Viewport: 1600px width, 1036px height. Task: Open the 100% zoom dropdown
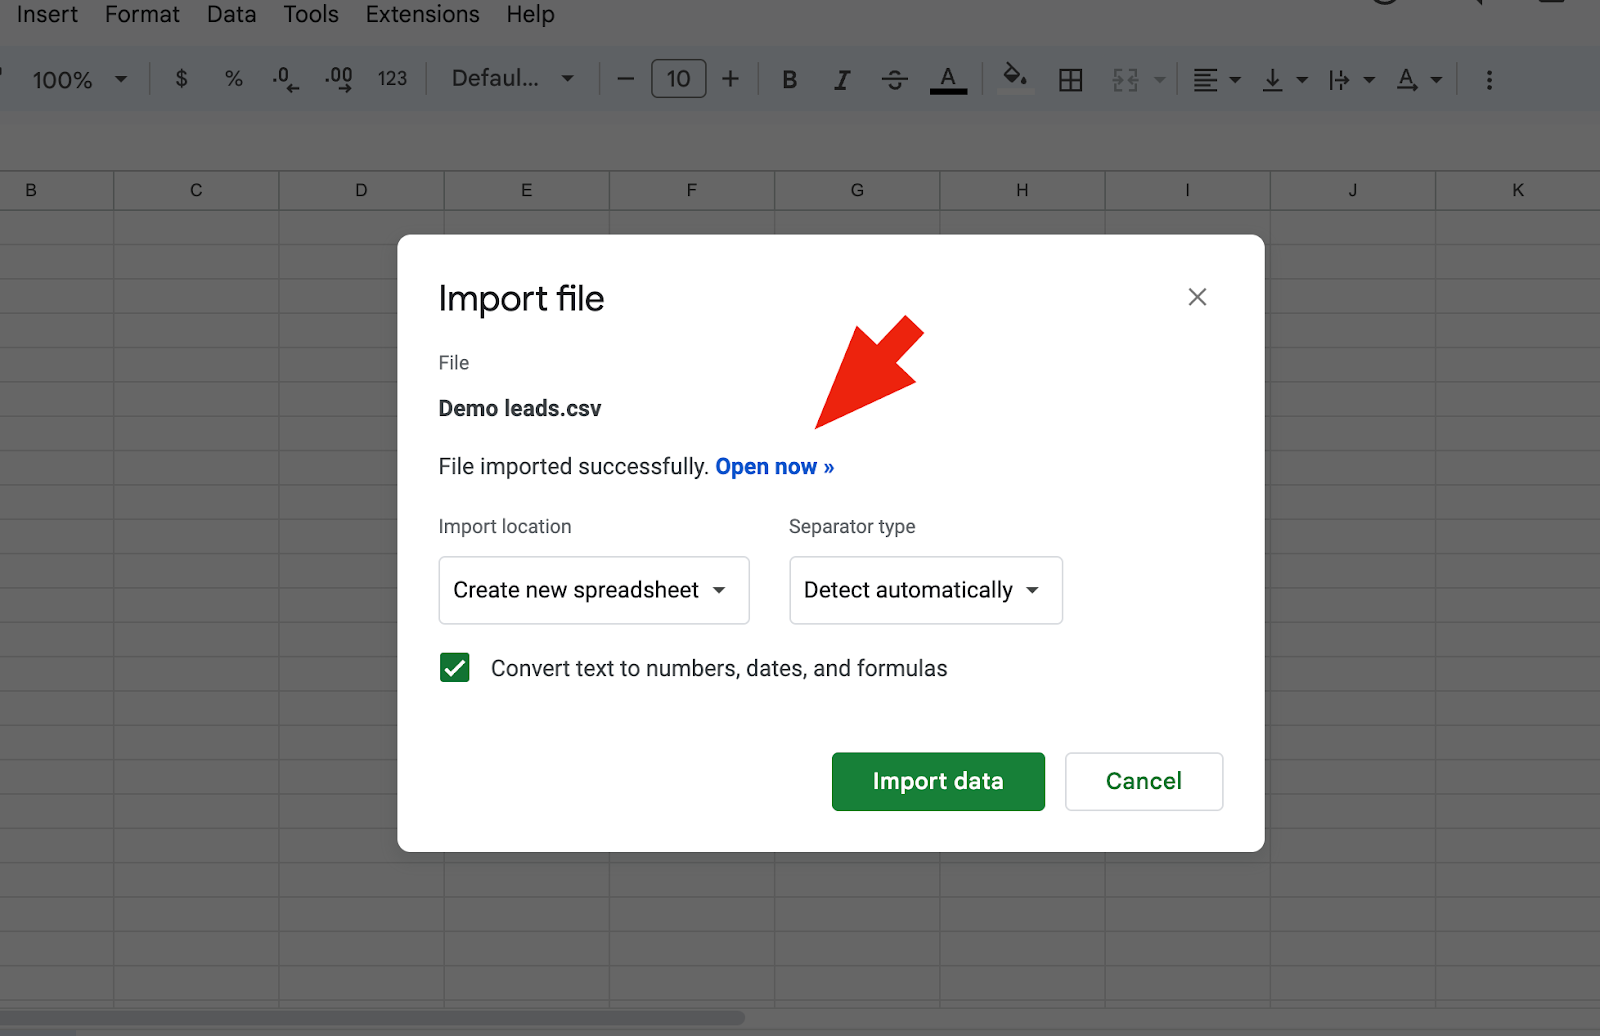coord(80,80)
